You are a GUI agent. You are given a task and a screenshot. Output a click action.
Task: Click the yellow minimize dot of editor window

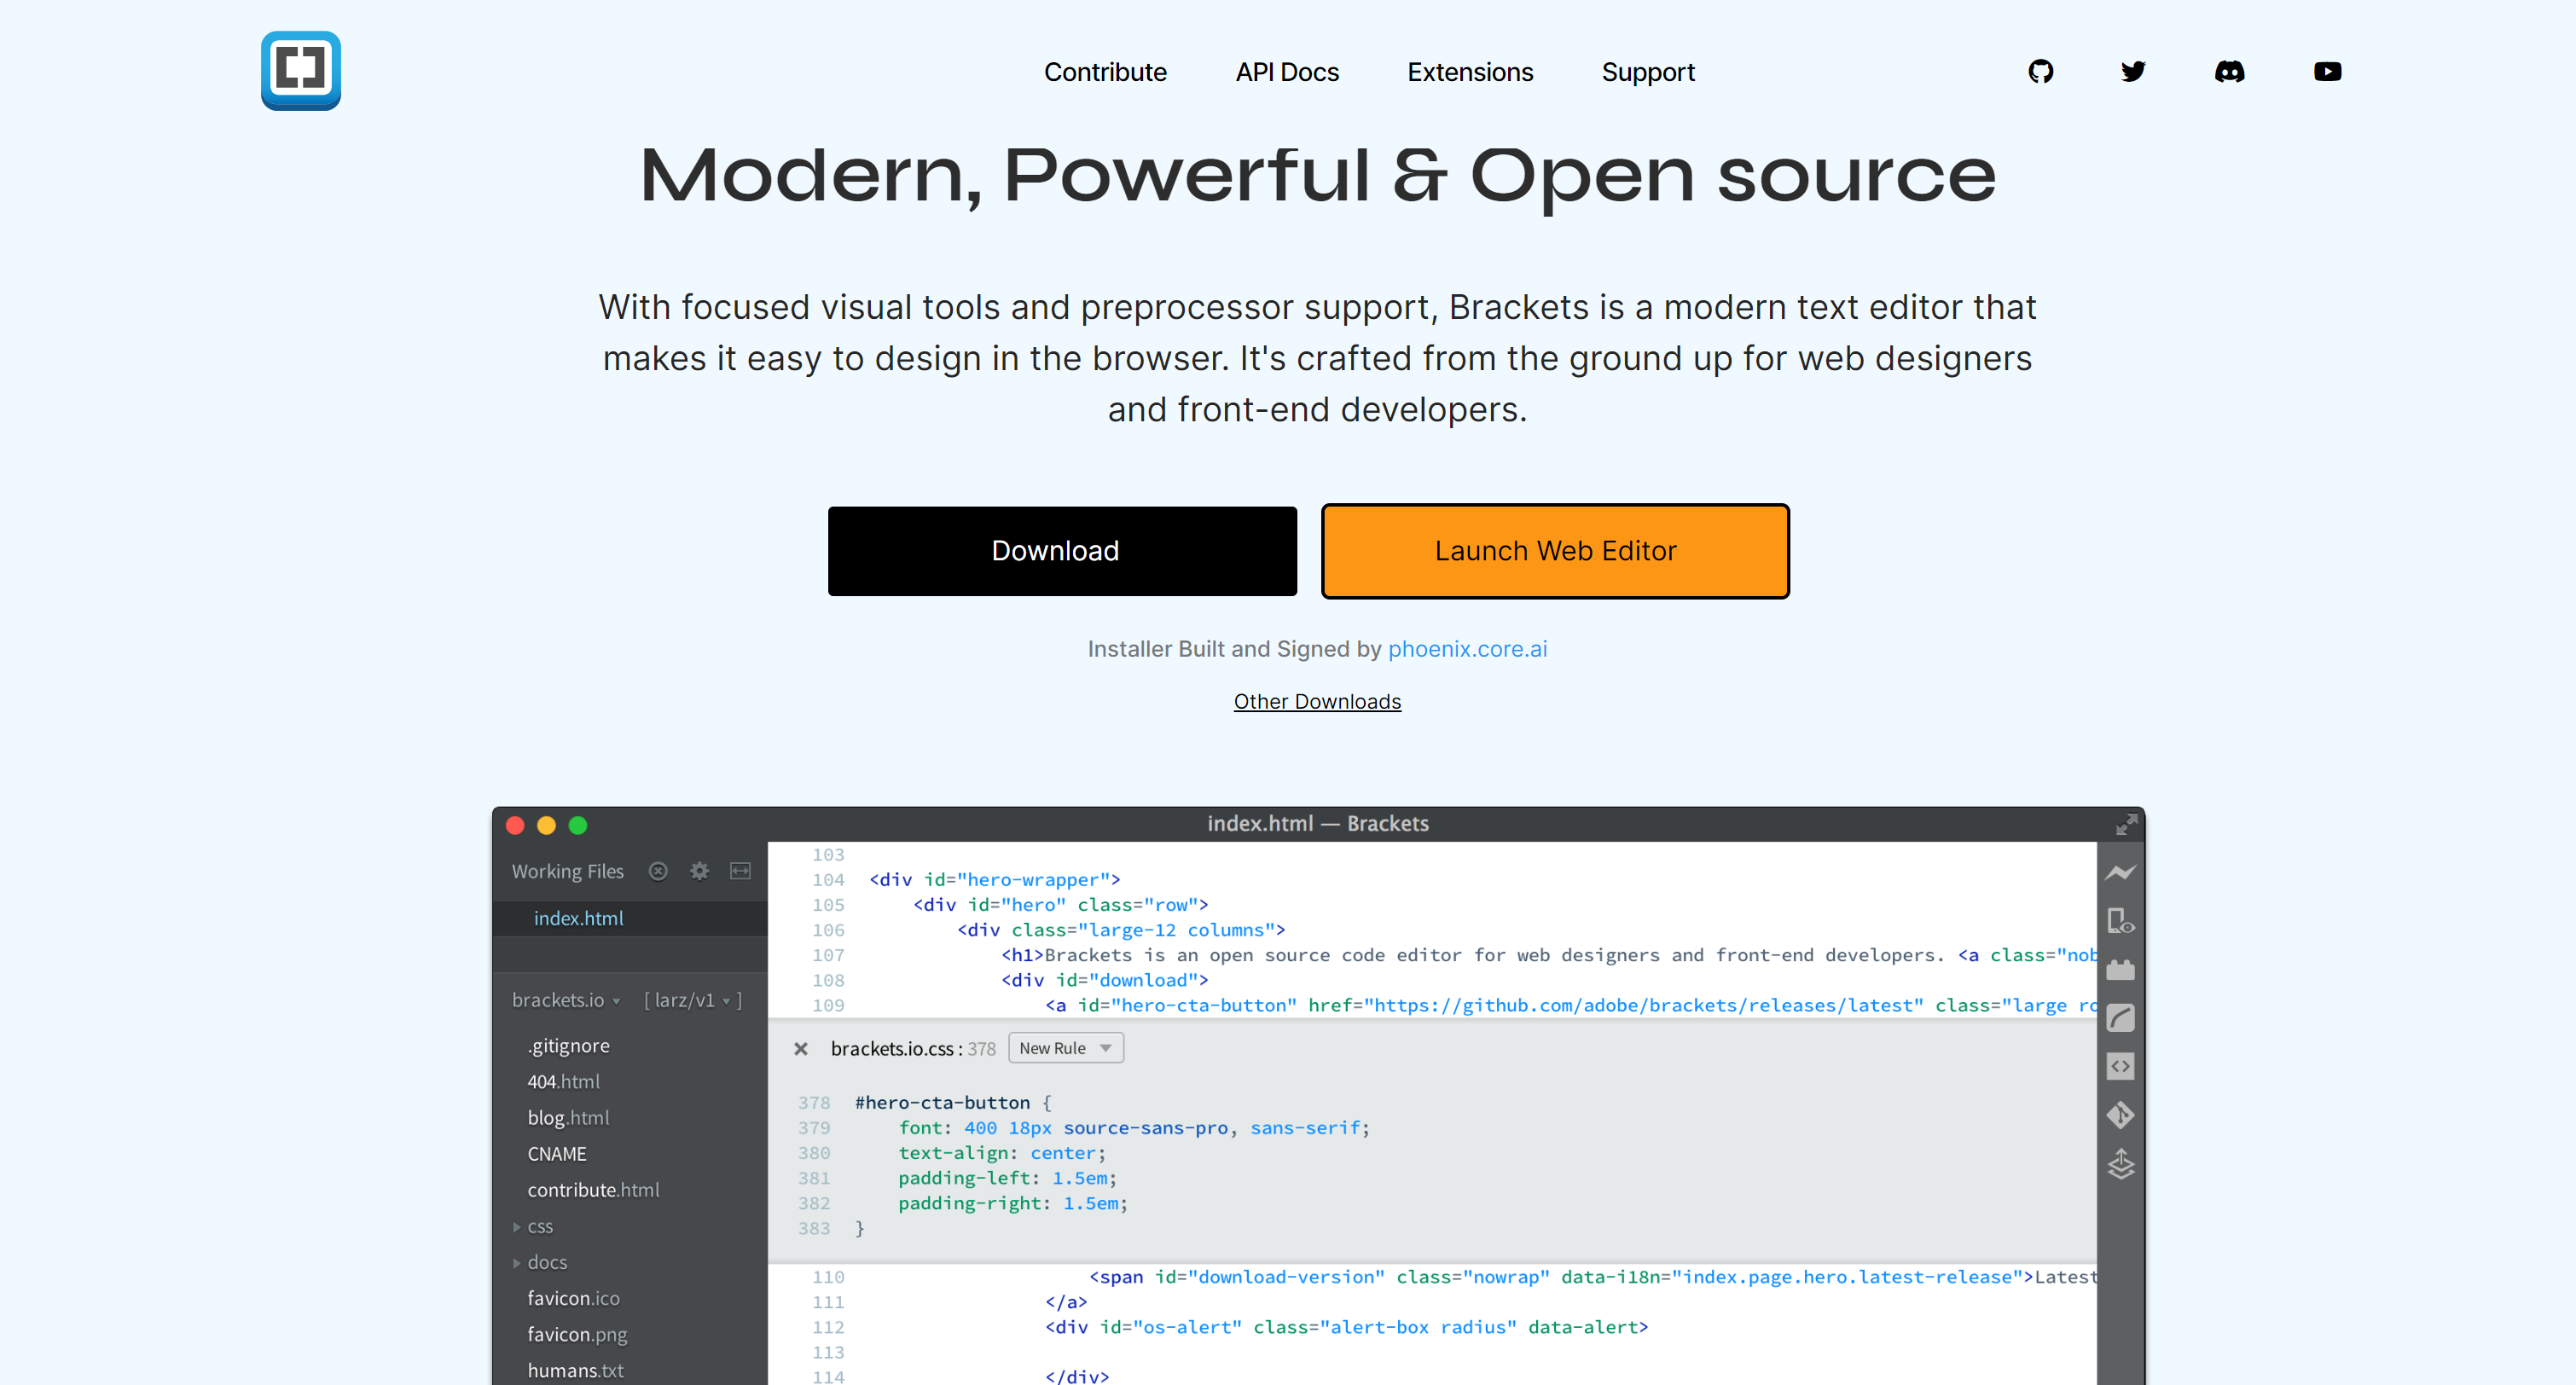pyautogui.click(x=546, y=825)
